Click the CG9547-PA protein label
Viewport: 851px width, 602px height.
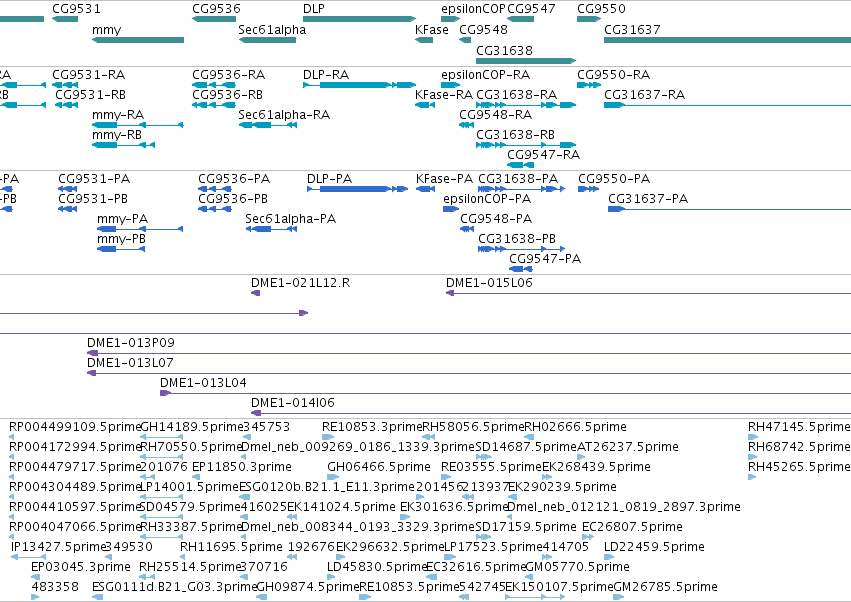pyautogui.click(x=545, y=259)
